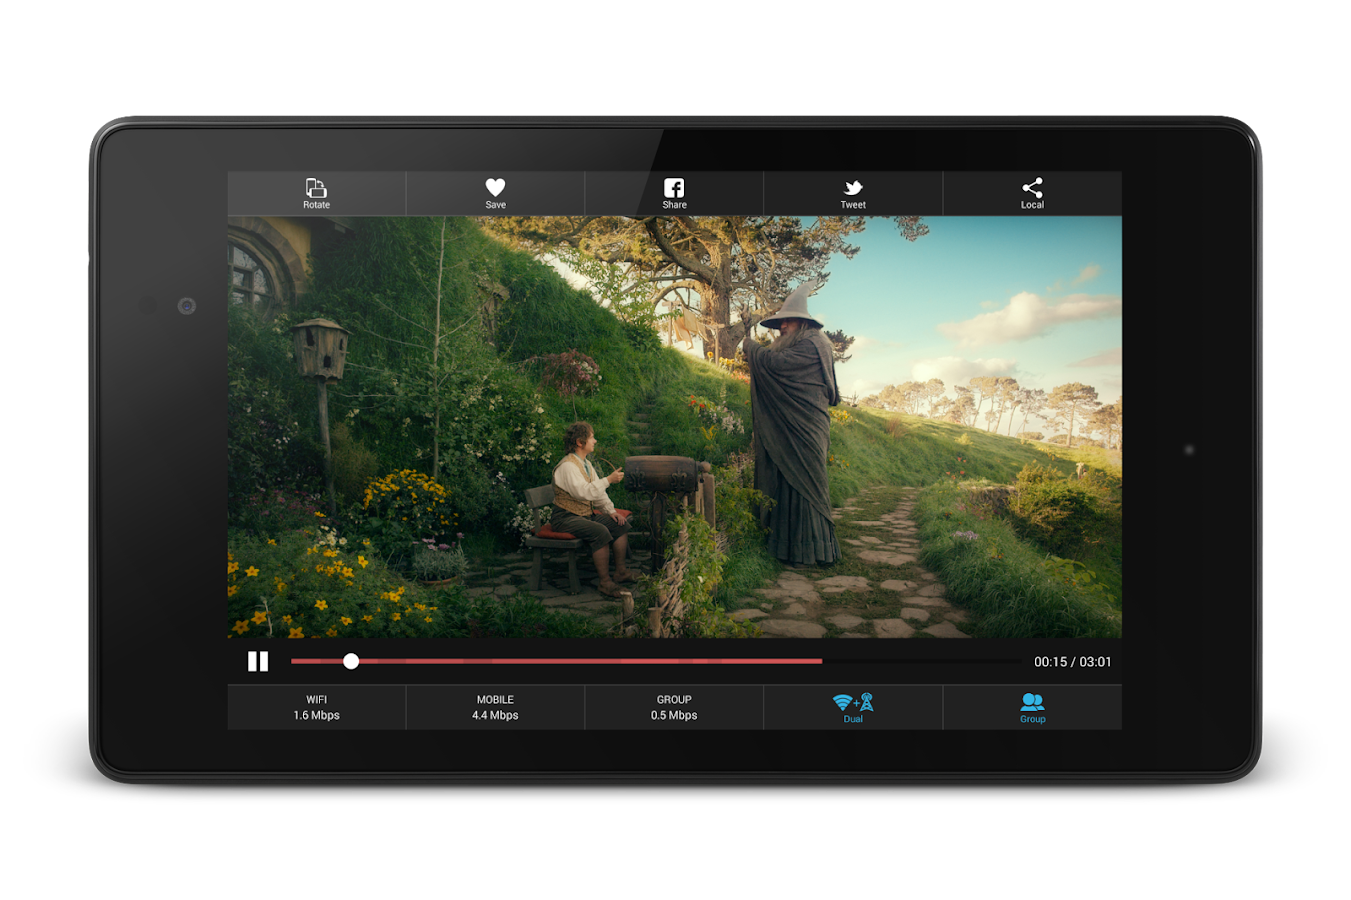1351x900 pixels.
Task: Save video with the heart icon
Action: pos(495,187)
